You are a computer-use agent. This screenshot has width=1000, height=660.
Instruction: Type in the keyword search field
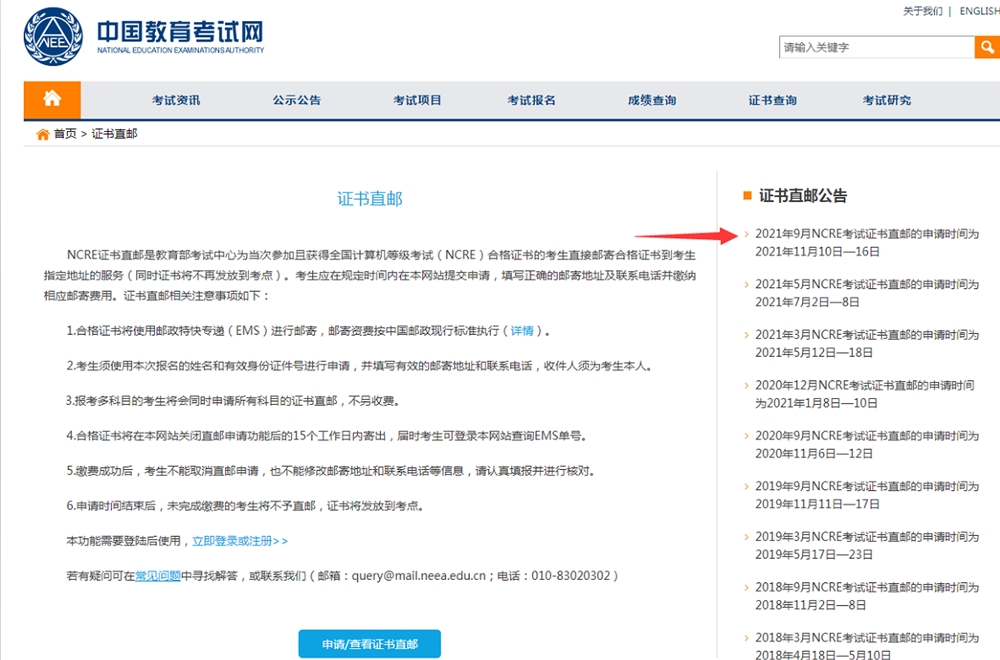(876, 47)
